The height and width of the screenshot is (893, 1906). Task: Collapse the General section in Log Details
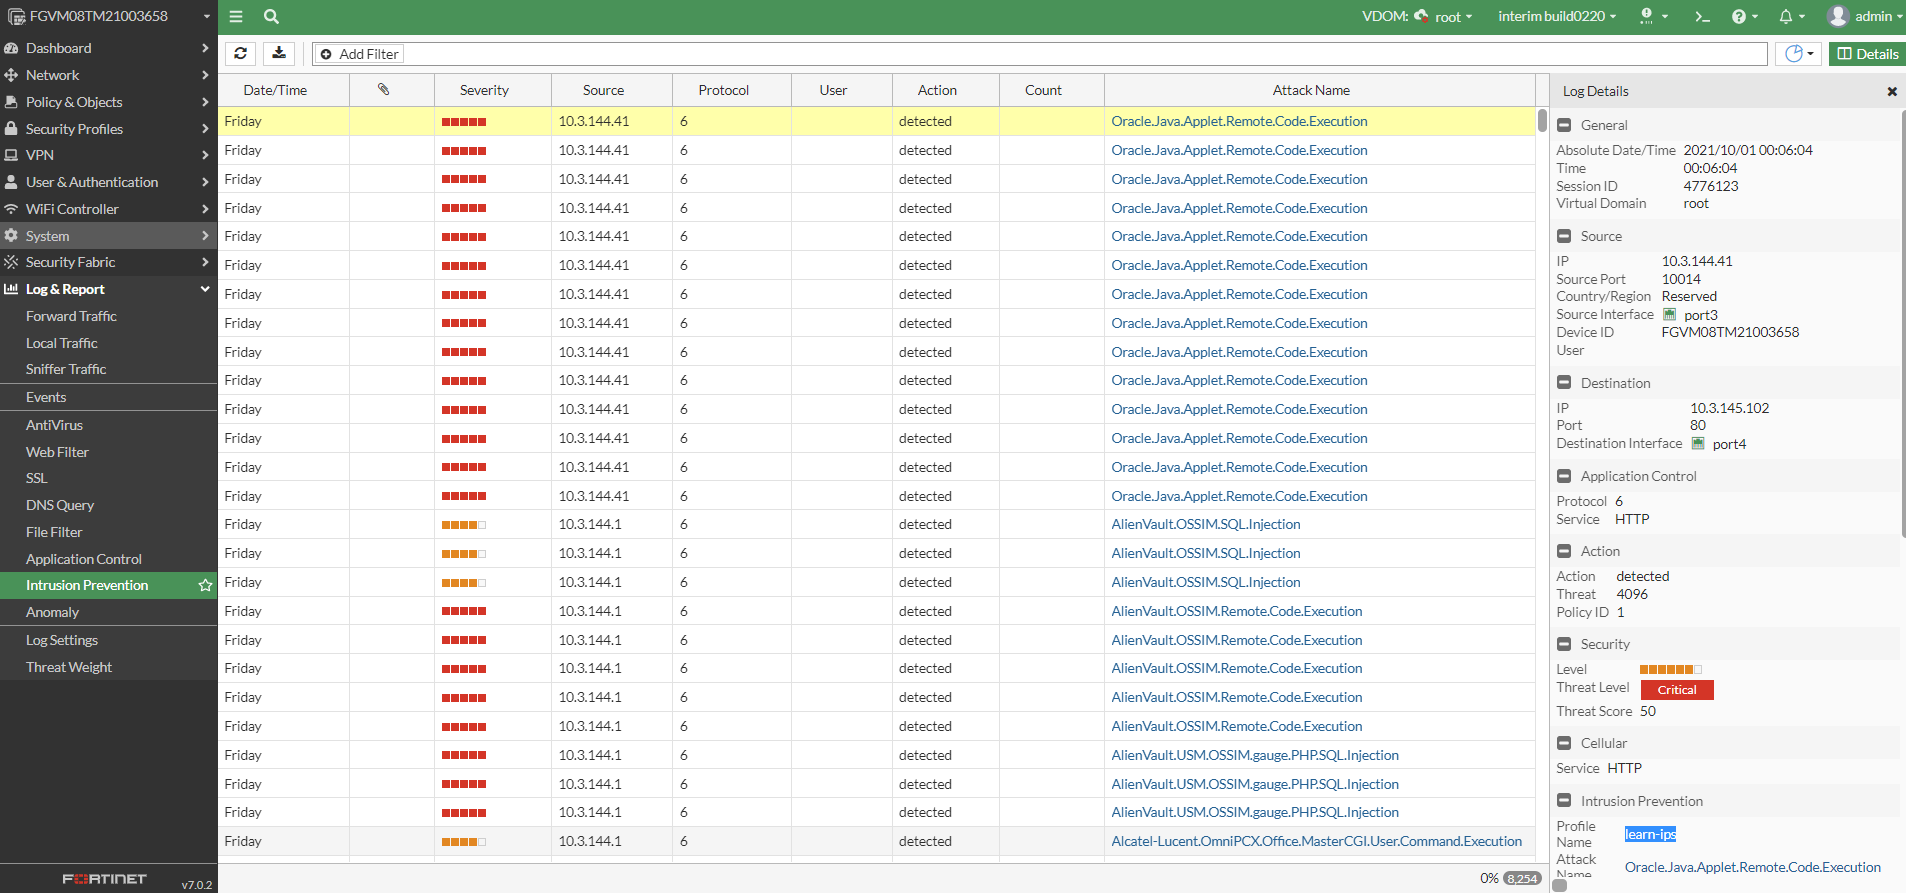[x=1565, y=125]
